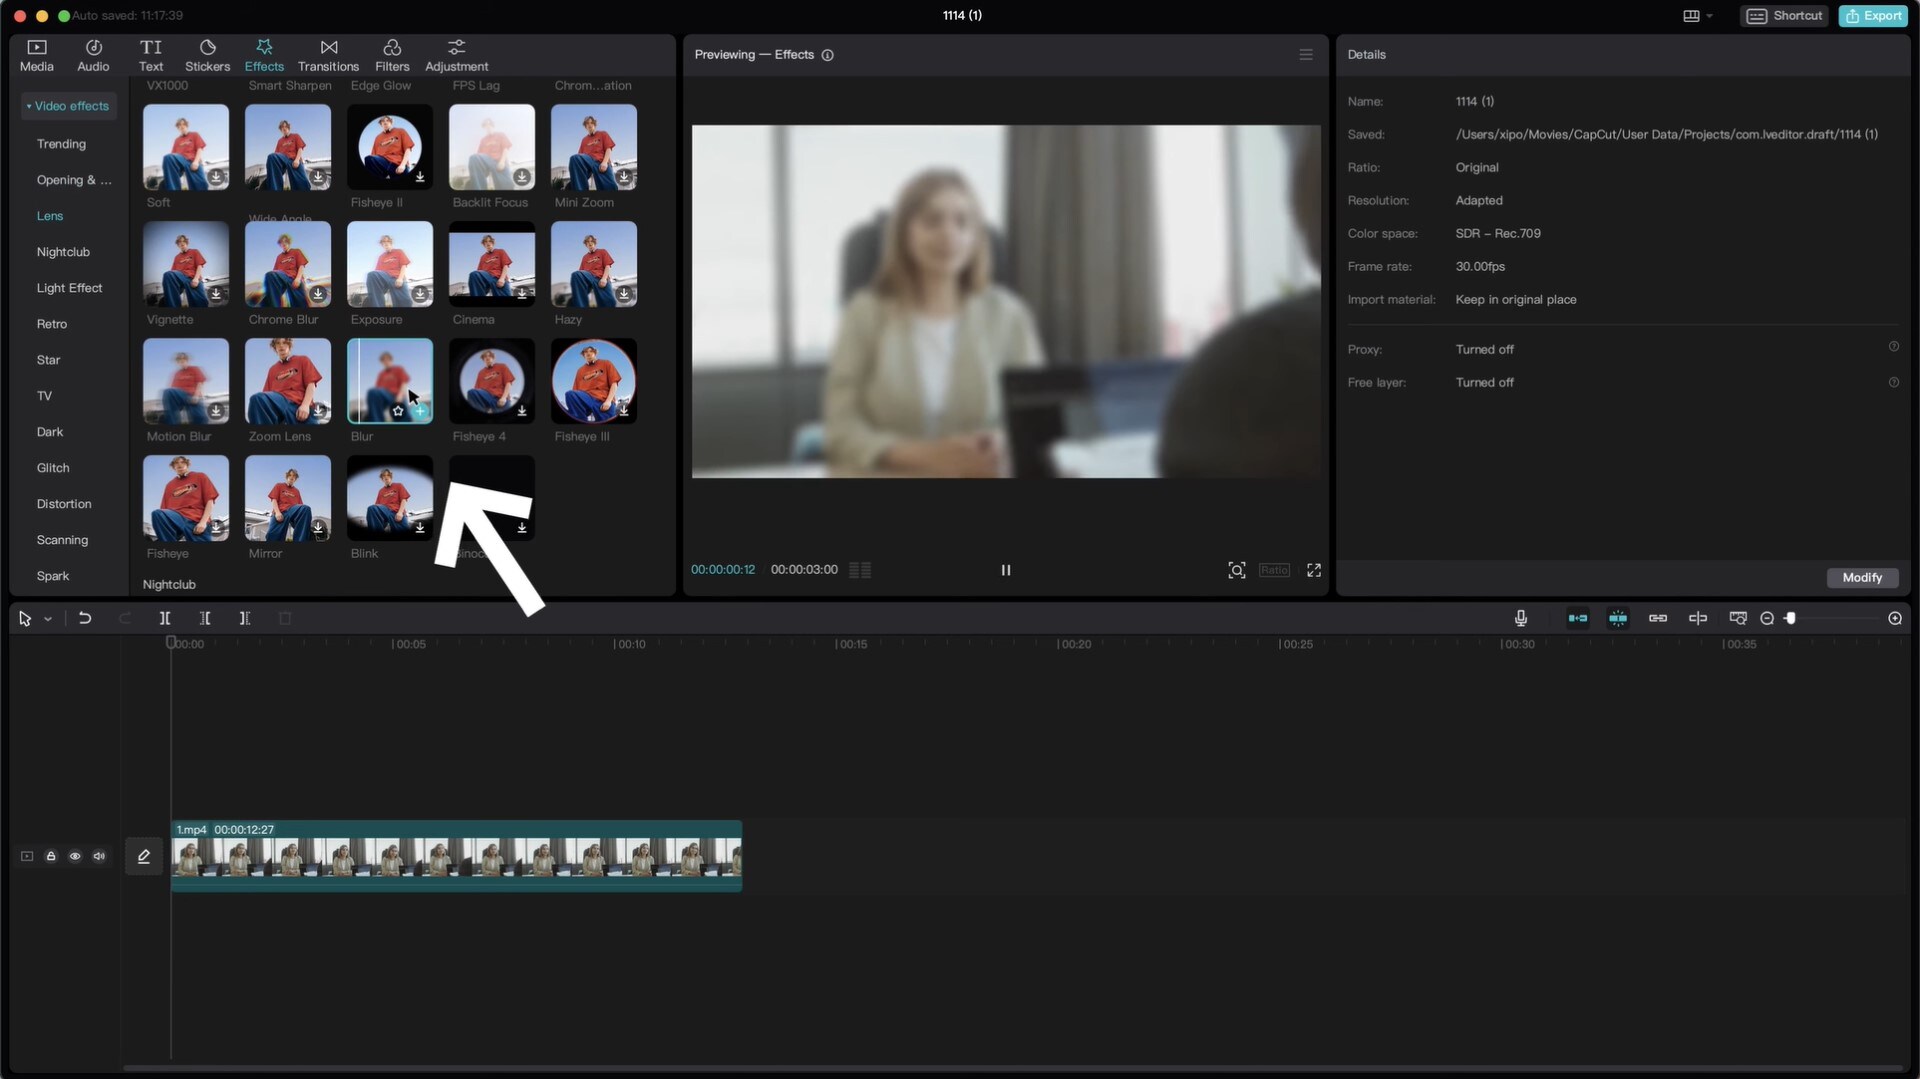The height and width of the screenshot is (1079, 1920).
Task: Select the Trending effects category
Action: tap(61, 144)
